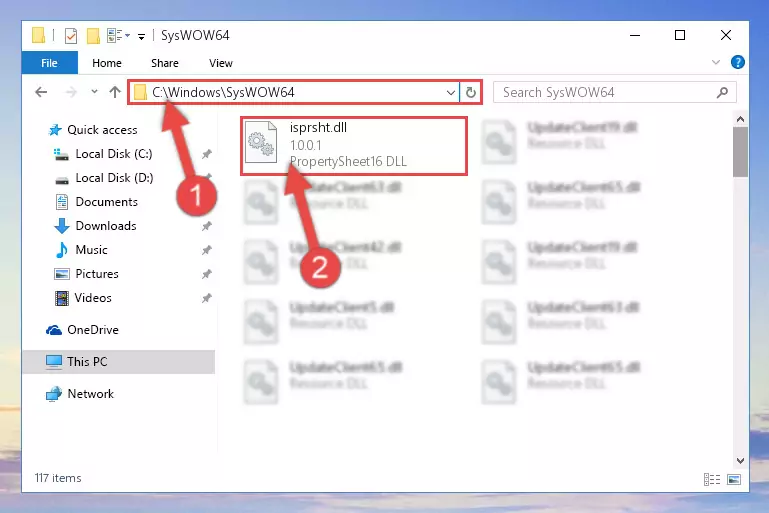The width and height of the screenshot is (769, 513).
Task: Click the pin icon next to Downloads
Action: (206, 226)
